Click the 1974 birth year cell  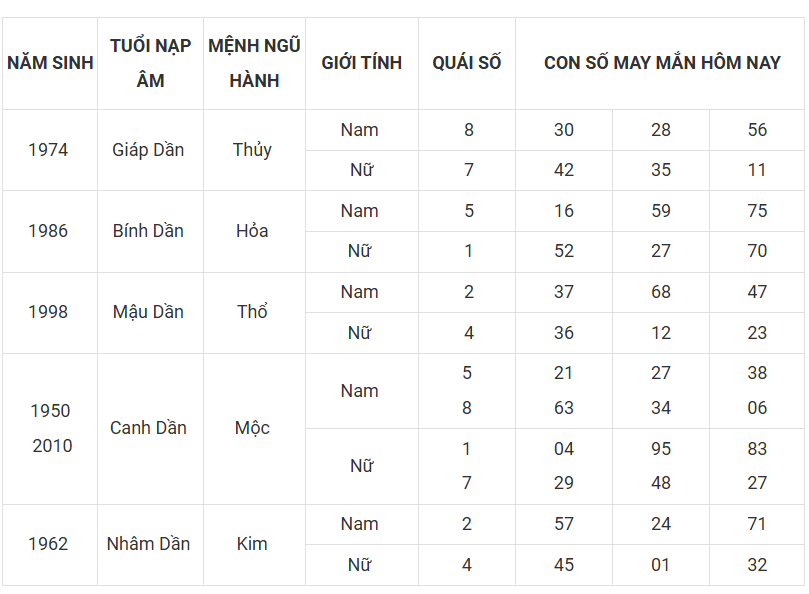[50, 150]
